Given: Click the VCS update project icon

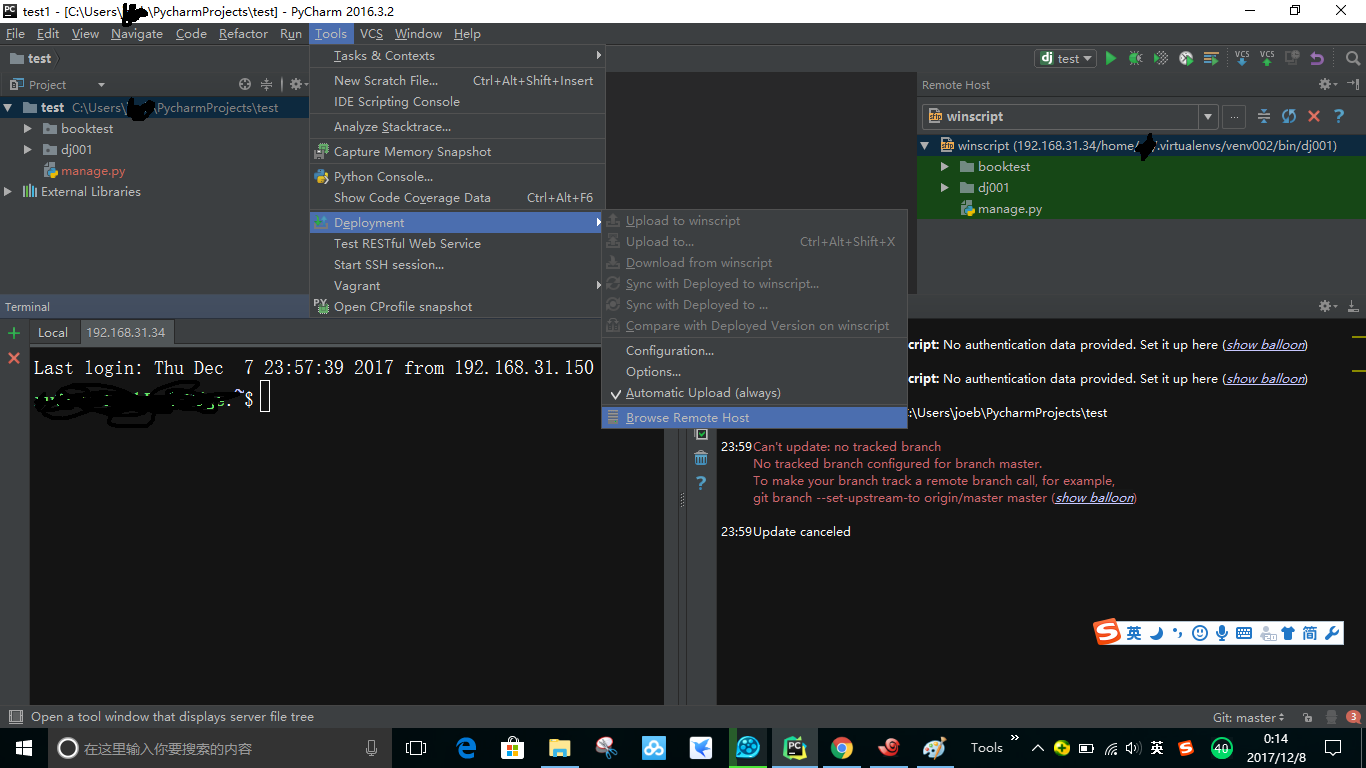Looking at the screenshot, I should (x=1242, y=58).
